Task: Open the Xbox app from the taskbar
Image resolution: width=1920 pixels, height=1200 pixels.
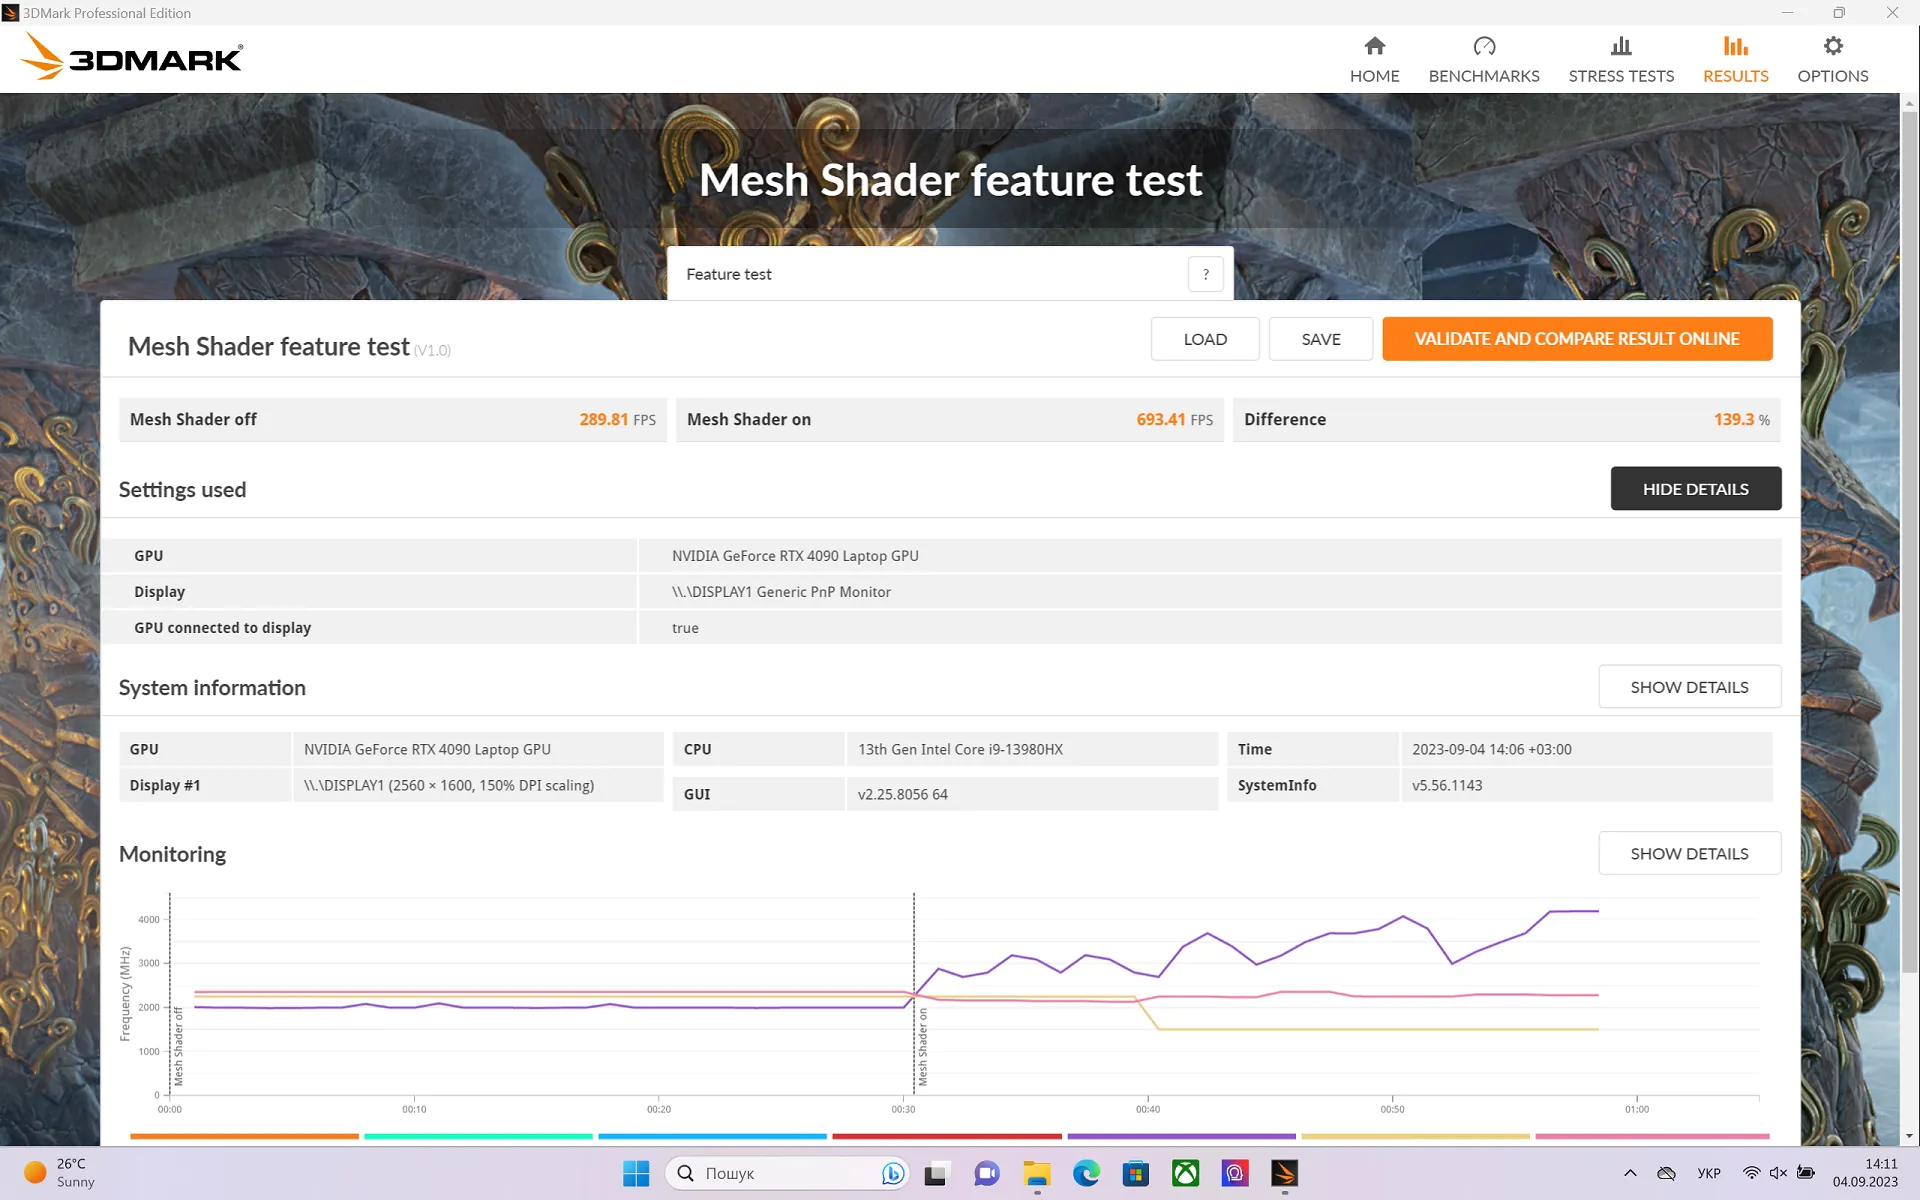Action: (x=1186, y=1173)
